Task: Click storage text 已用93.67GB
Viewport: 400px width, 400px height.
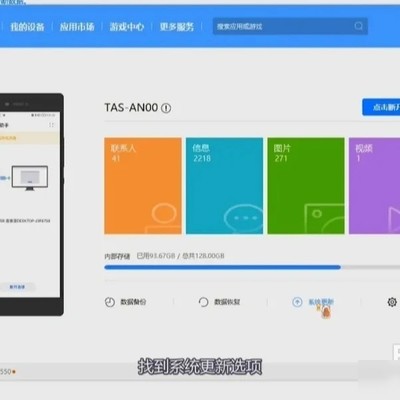Action: tap(156, 256)
